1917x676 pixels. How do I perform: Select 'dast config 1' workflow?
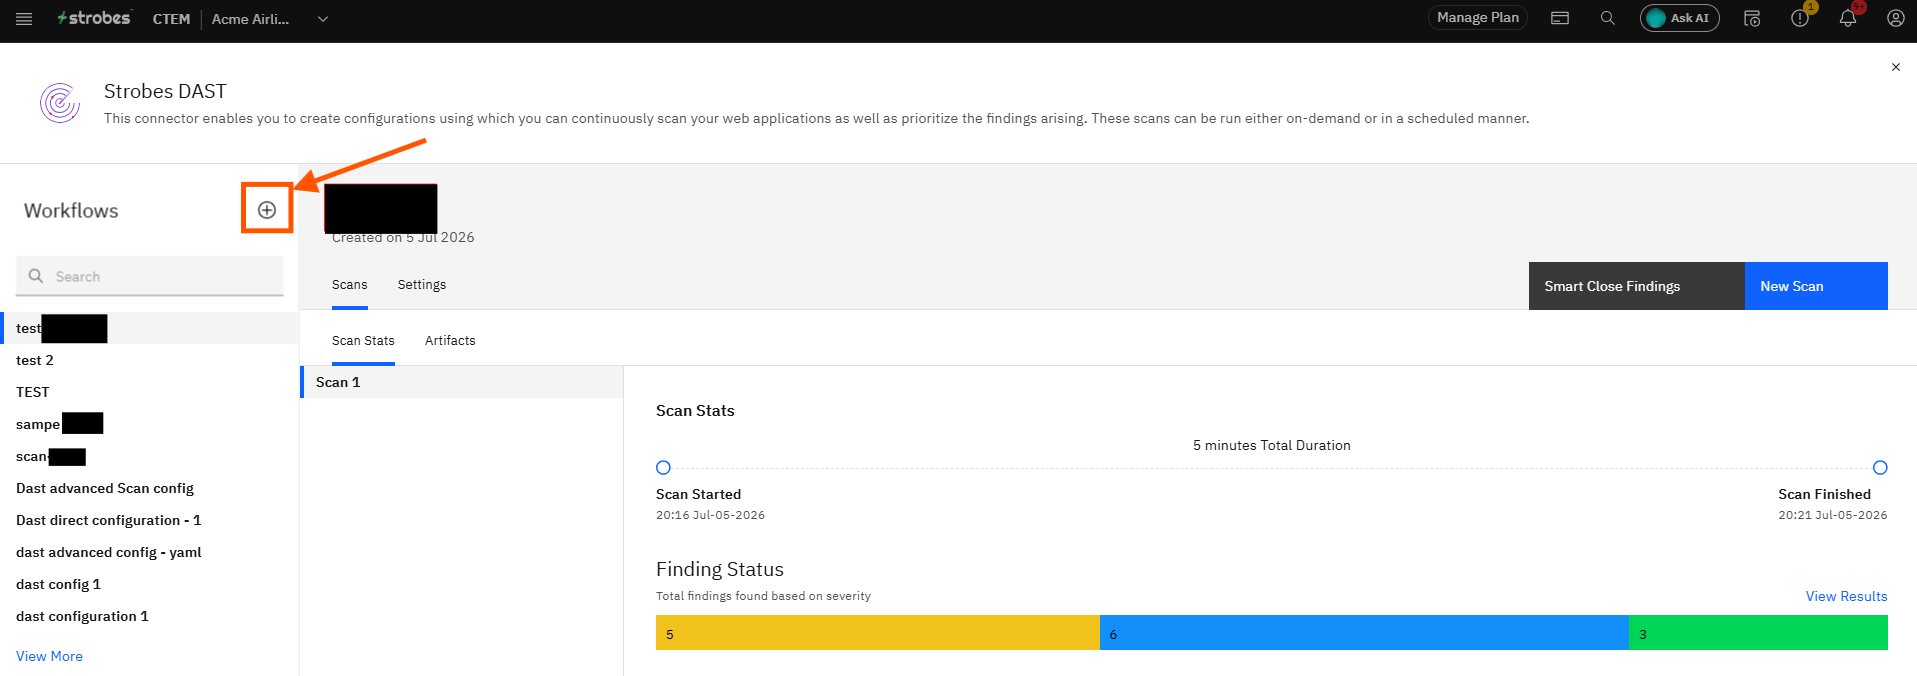point(150,584)
